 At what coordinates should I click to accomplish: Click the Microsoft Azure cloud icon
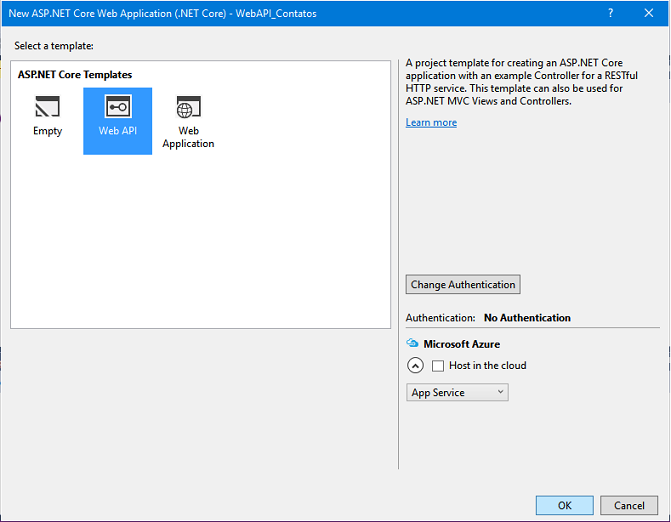[412, 343]
